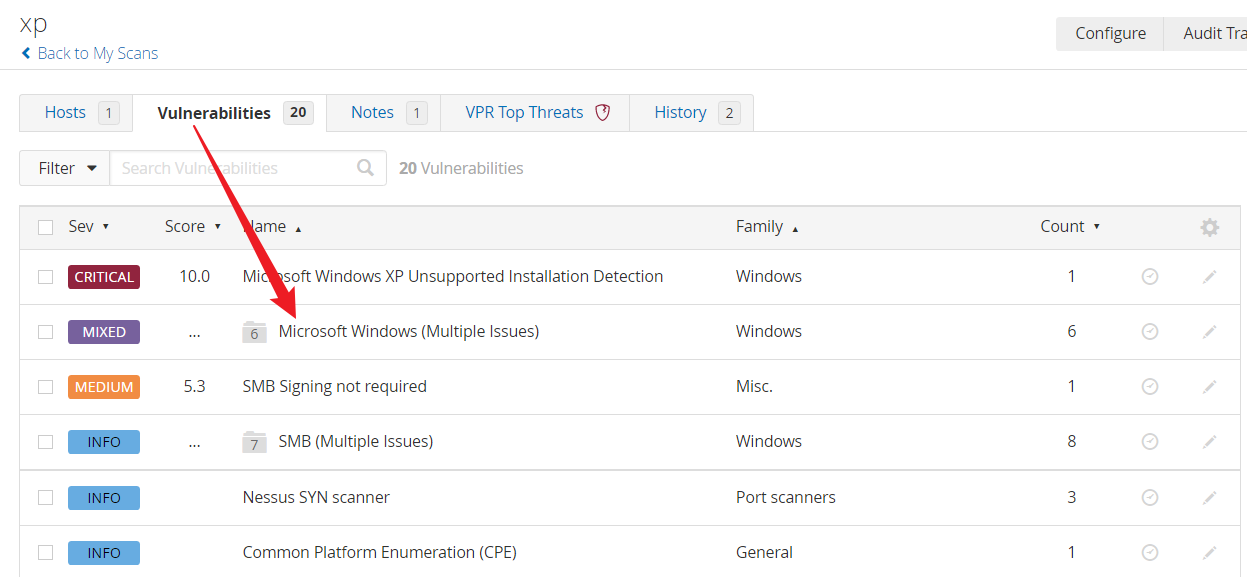Viewport: 1247px width, 577px height.
Task: Click snooze icon in the Windows XP Unsupported row
Action: [1150, 277]
